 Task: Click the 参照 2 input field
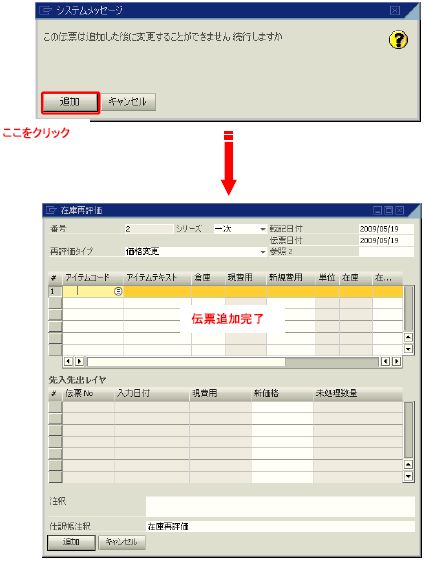tap(386, 252)
